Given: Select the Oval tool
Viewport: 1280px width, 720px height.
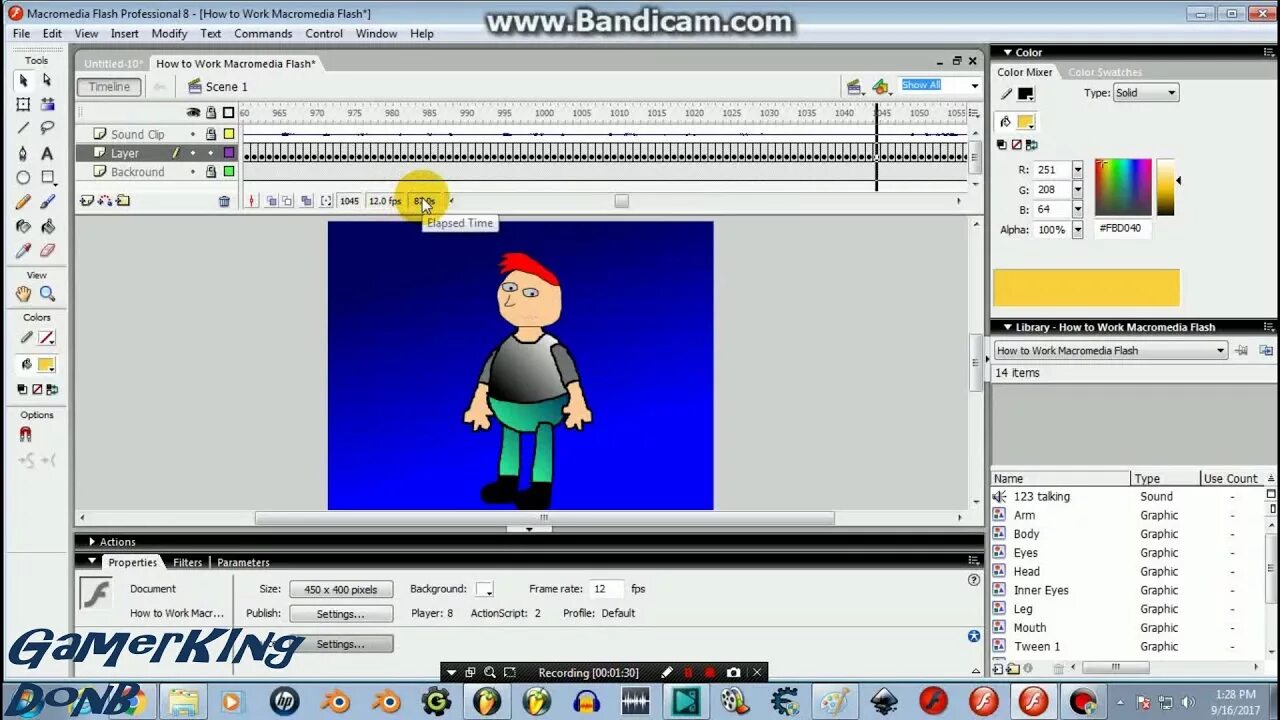Looking at the screenshot, I should (x=23, y=178).
